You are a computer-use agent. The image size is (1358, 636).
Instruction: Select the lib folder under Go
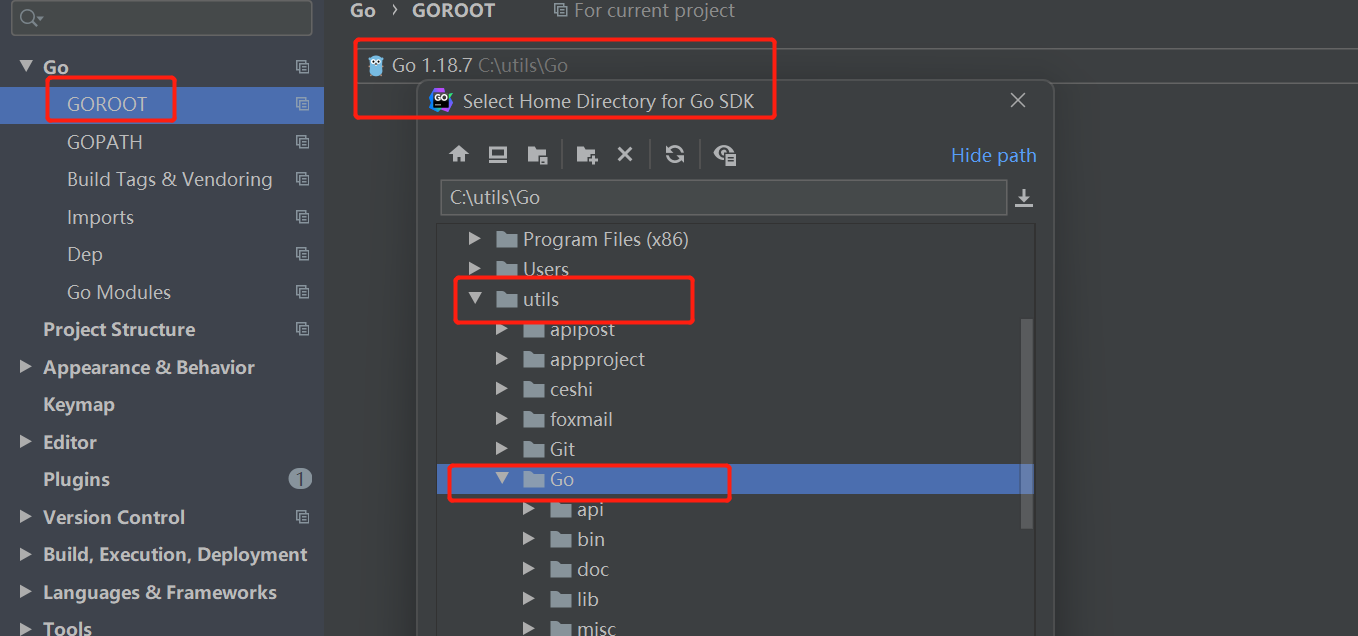(x=588, y=599)
